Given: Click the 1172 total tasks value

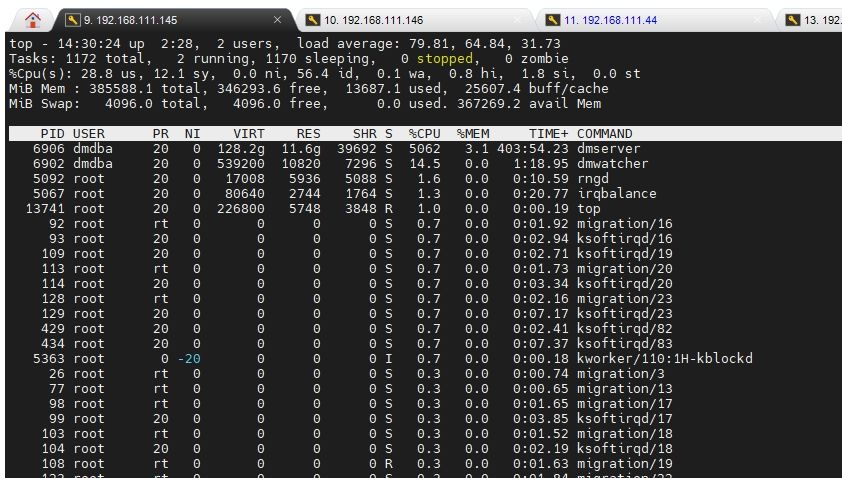Looking at the screenshot, I should (81, 59).
